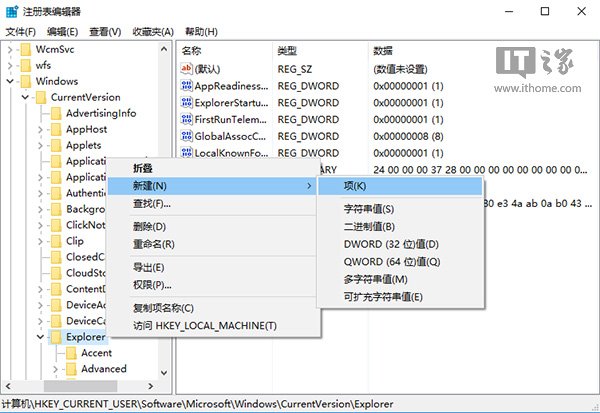Viewport: 600px width, 413px height.
Task: Click the CurrentVersion folder icon
Action: pos(41,98)
